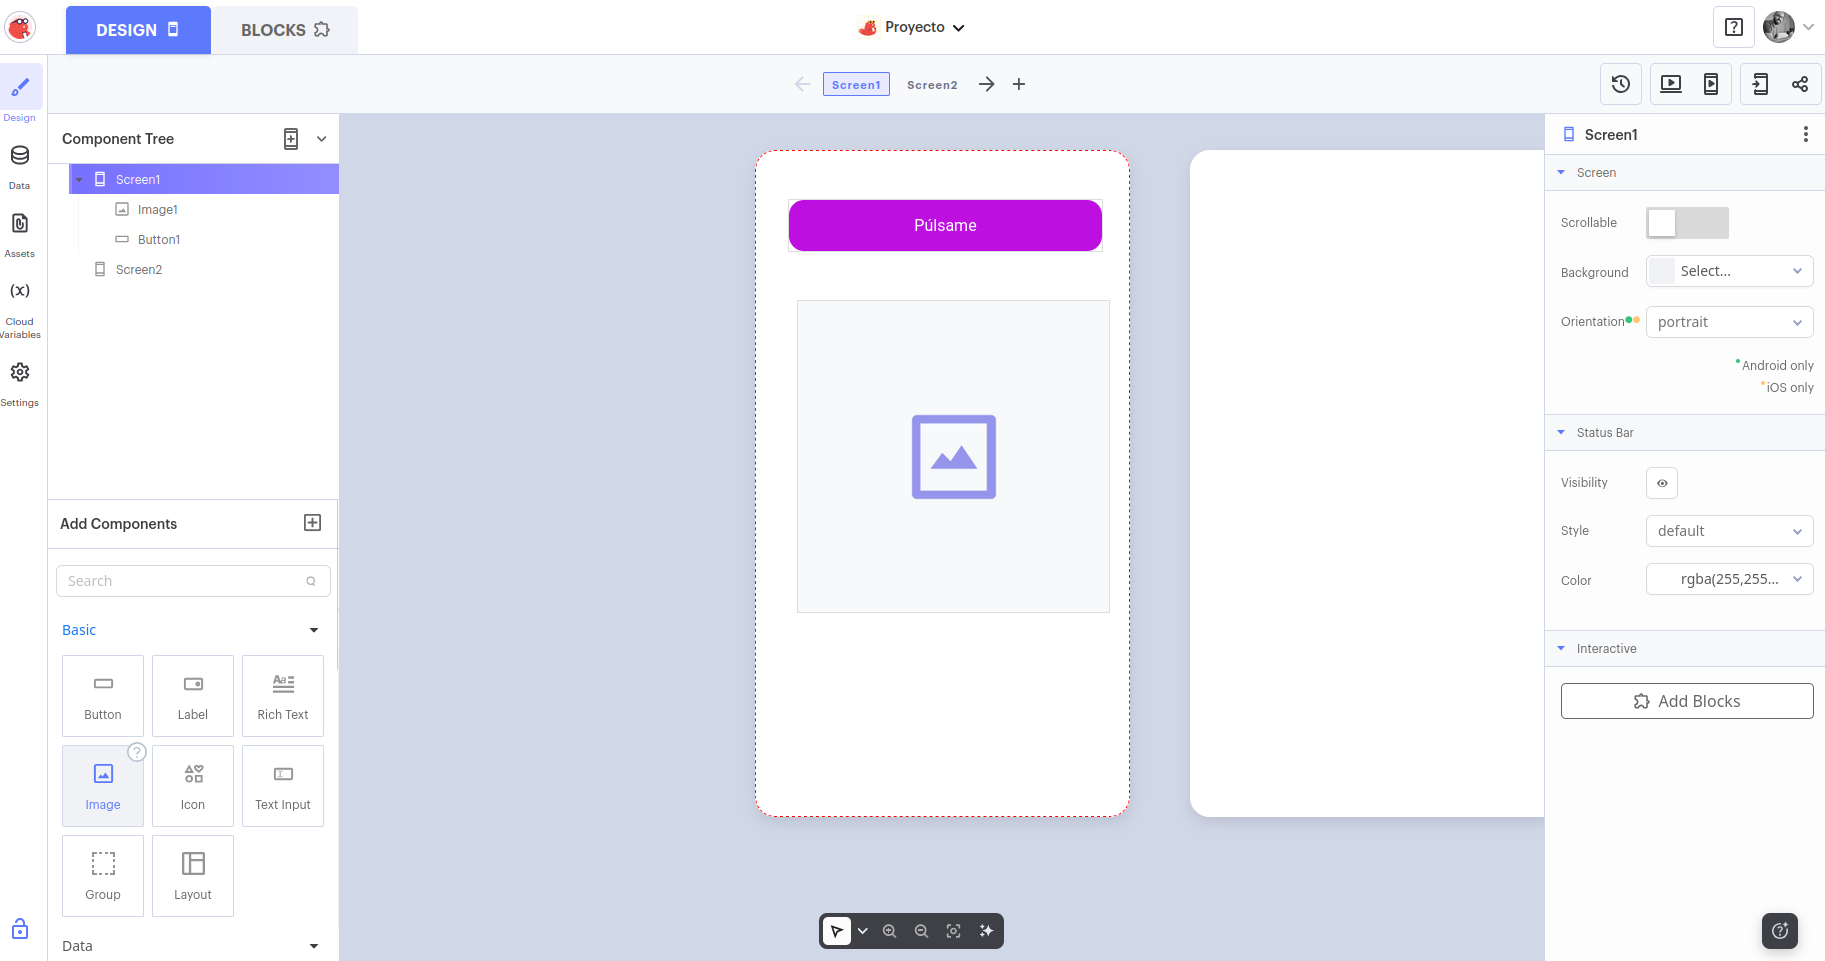Open version history clock icon
Viewport: 1825px width, 961px height.
pos(1620,84)
